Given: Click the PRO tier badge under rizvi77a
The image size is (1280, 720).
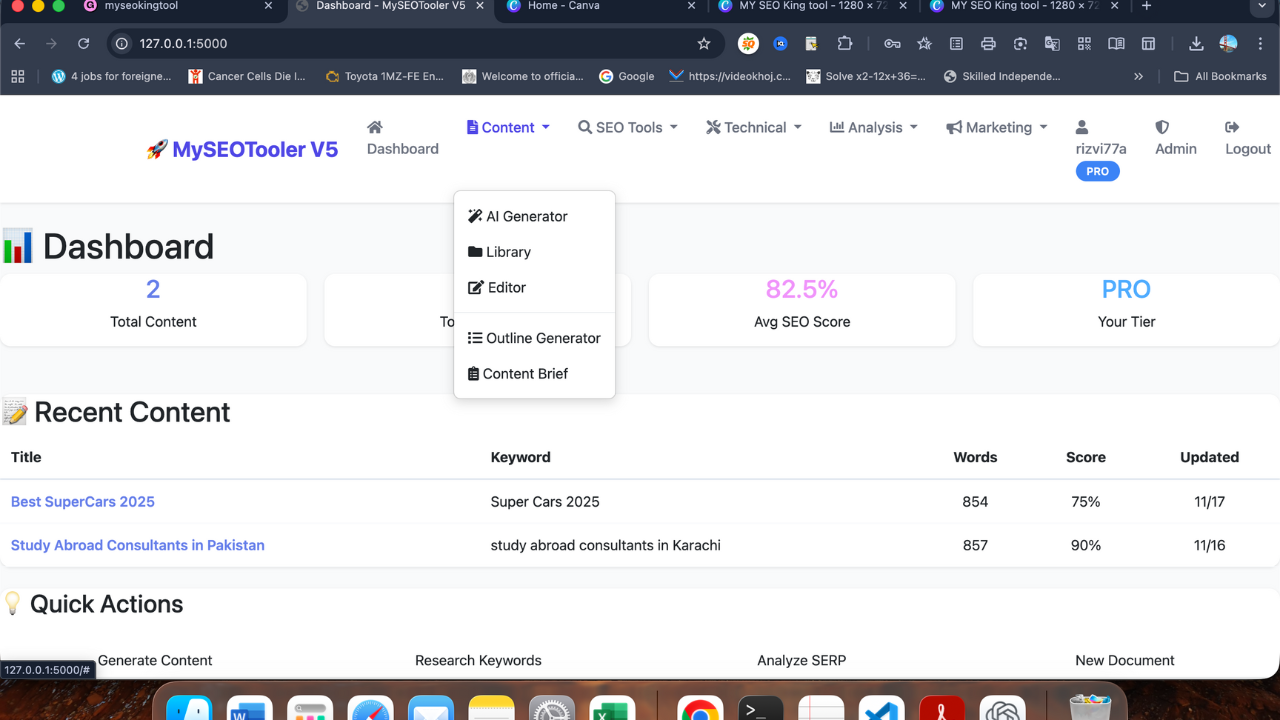Looking at the screenshot, I should click(x=1097, y=171).
